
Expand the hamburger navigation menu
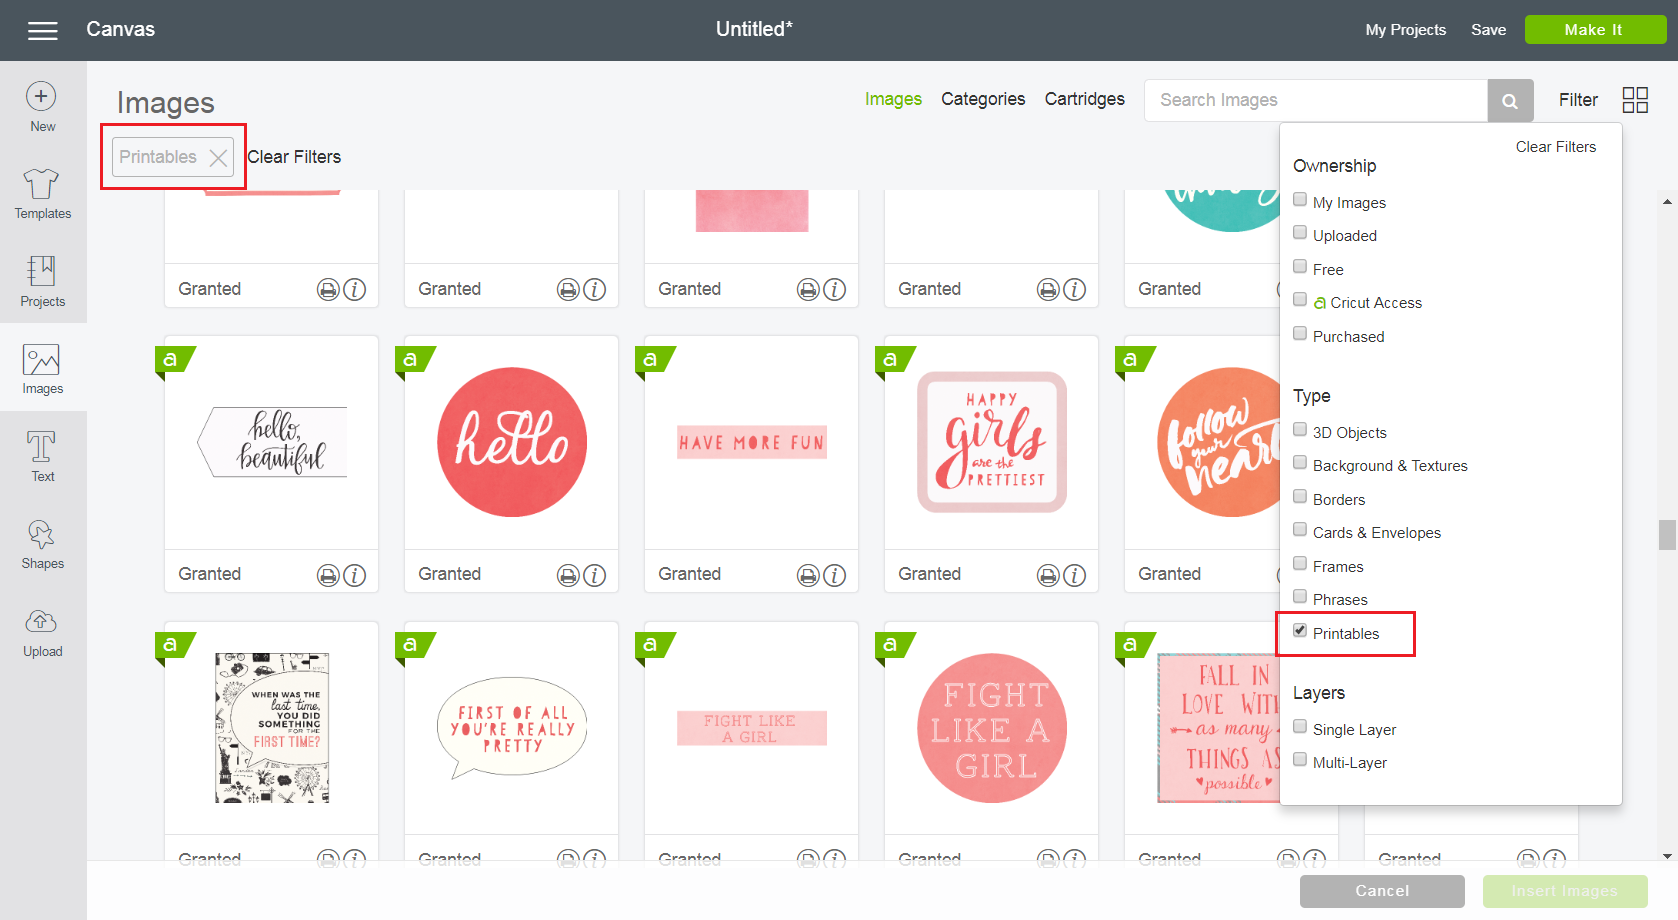(x=42, y=29)
